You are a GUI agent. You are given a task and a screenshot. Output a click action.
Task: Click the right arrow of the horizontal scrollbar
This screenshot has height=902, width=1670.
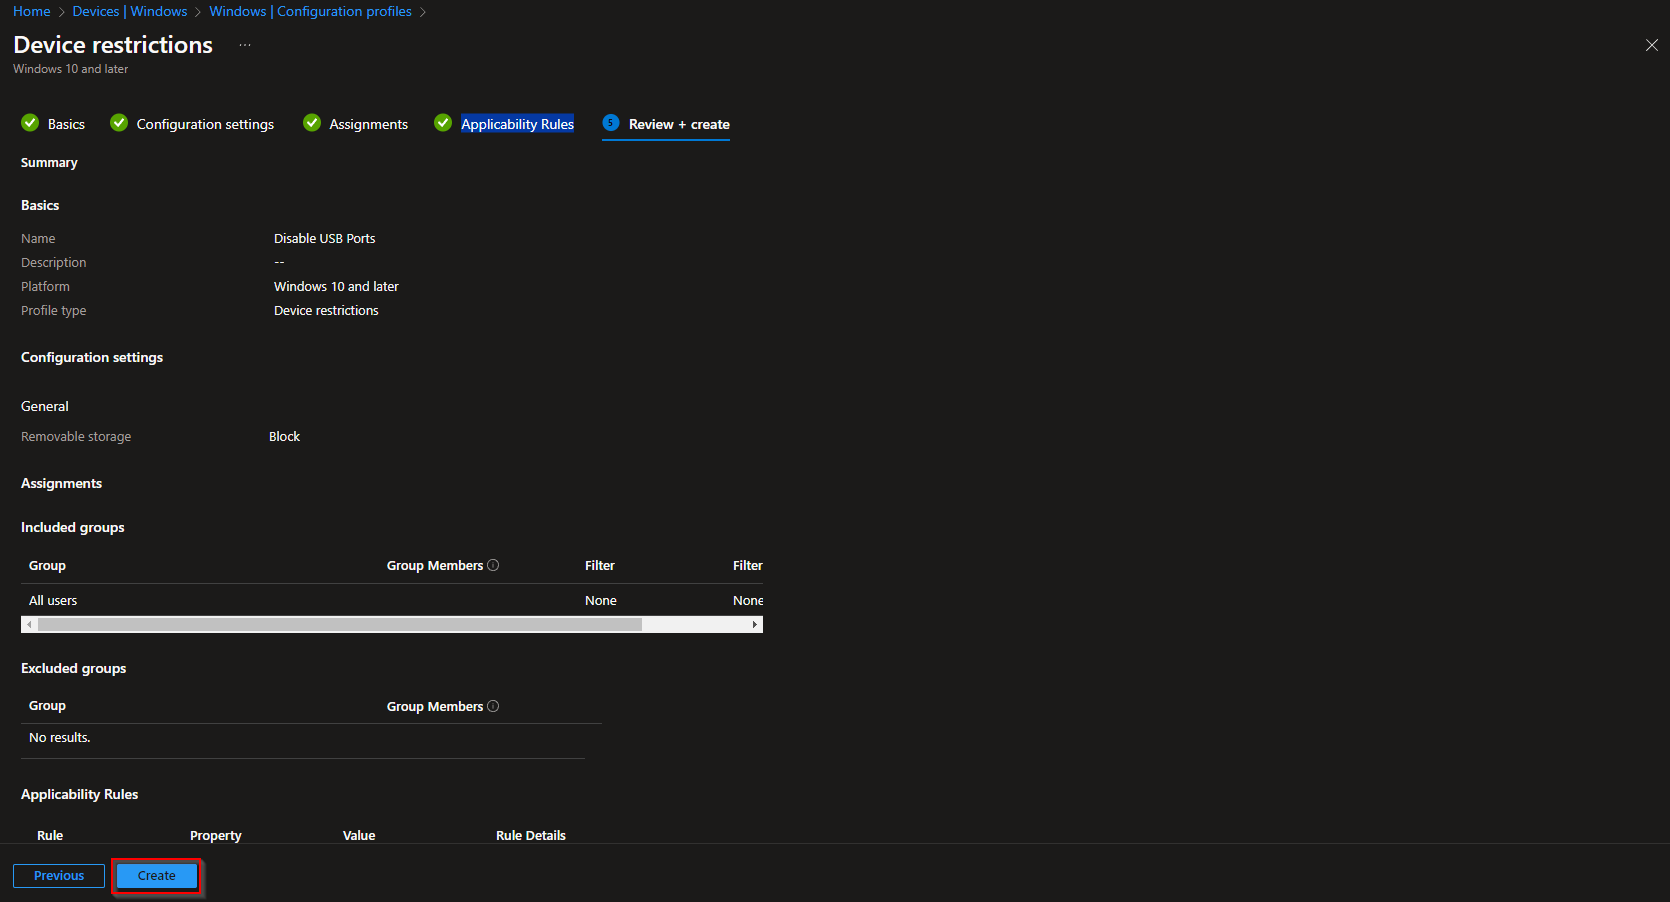point(754,623)
